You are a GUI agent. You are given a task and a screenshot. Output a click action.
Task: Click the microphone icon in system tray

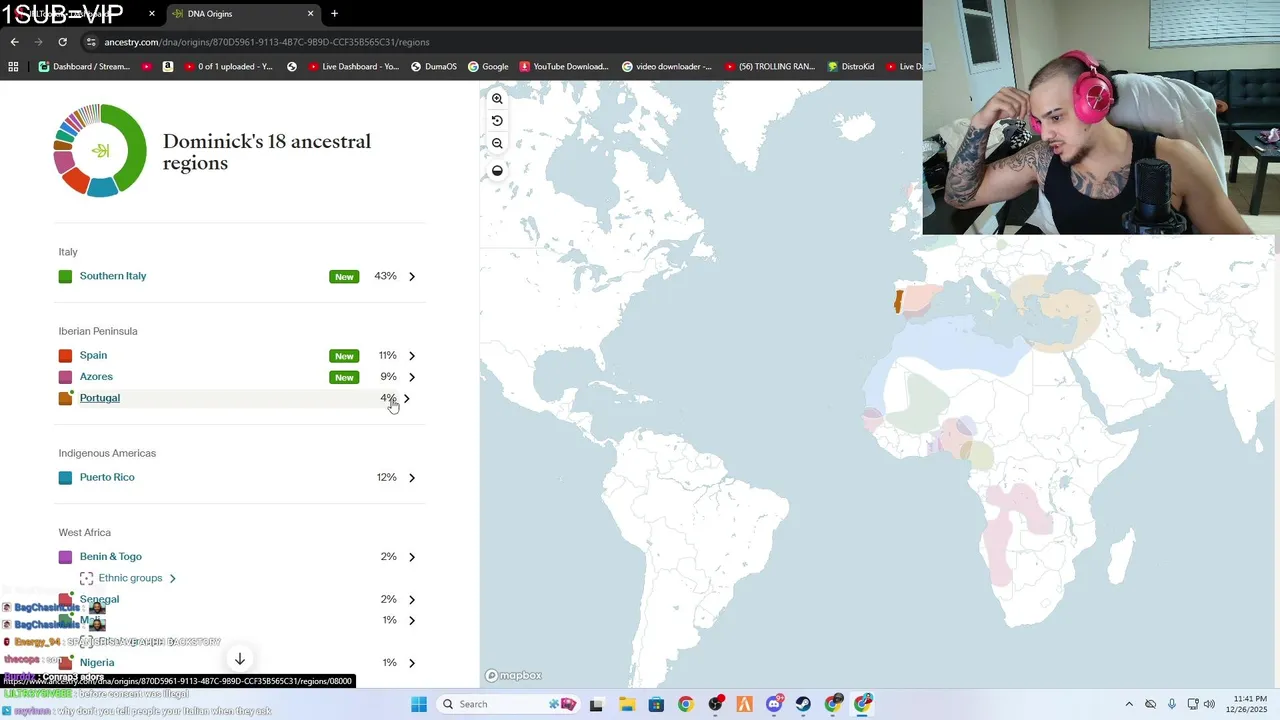1172,704
